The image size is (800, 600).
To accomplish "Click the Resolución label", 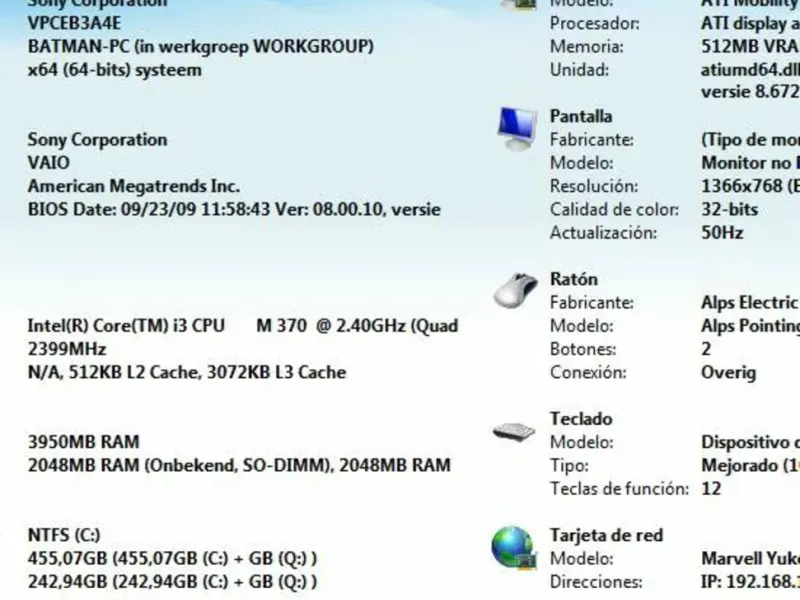I will tap(594, 186).
